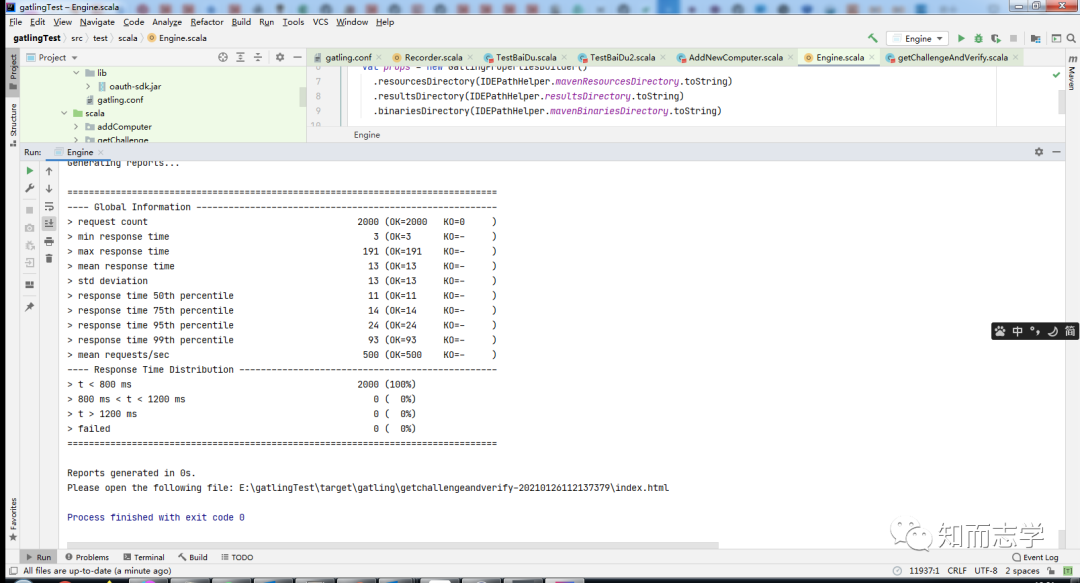Run Engine with the green toolbar play button
Viewport: 1080px width, 583px height.
click(962, 39)
